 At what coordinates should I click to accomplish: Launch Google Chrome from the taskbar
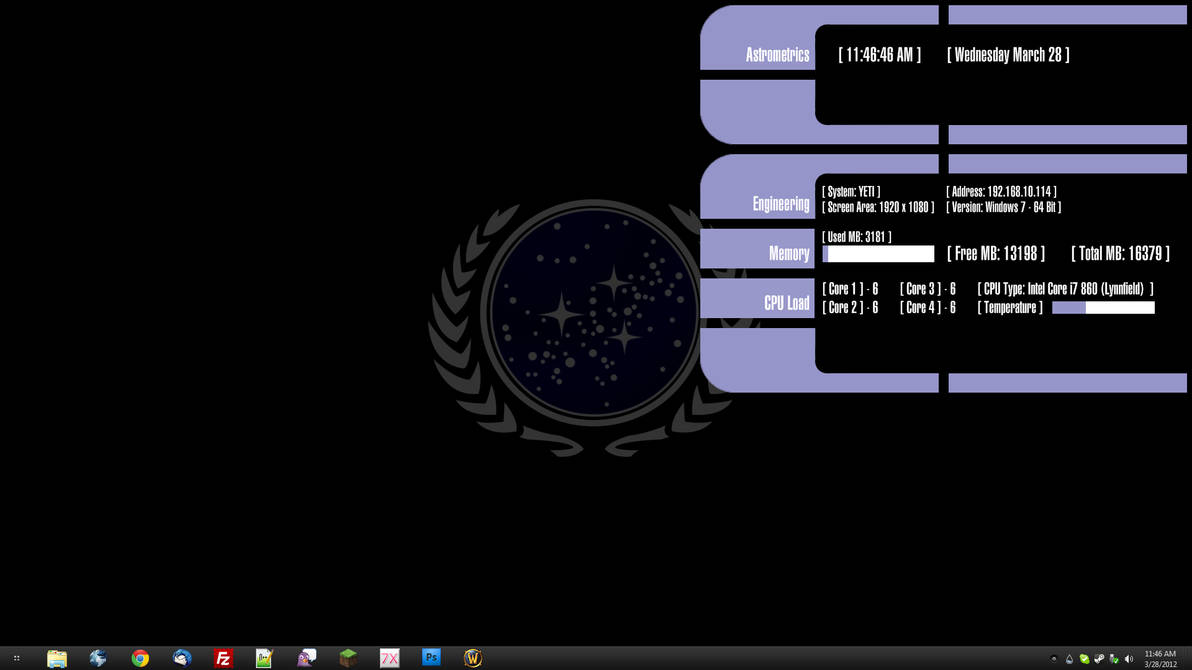[x=140, y=658]
